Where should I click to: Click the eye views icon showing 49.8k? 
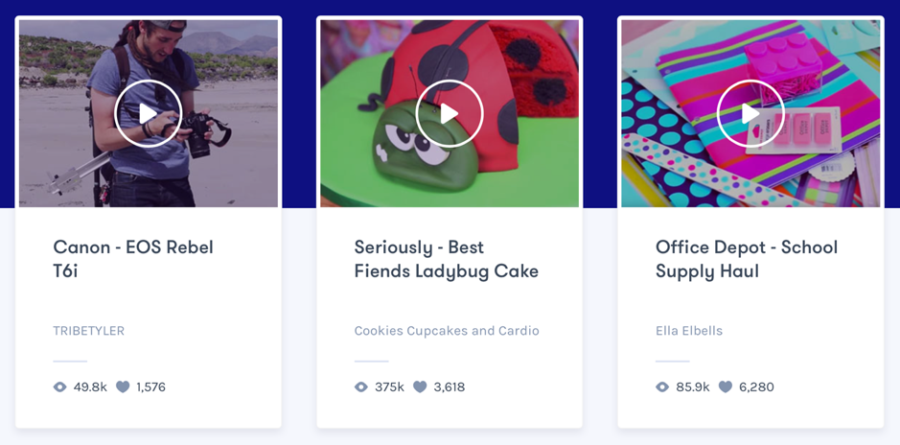(60, 387)
